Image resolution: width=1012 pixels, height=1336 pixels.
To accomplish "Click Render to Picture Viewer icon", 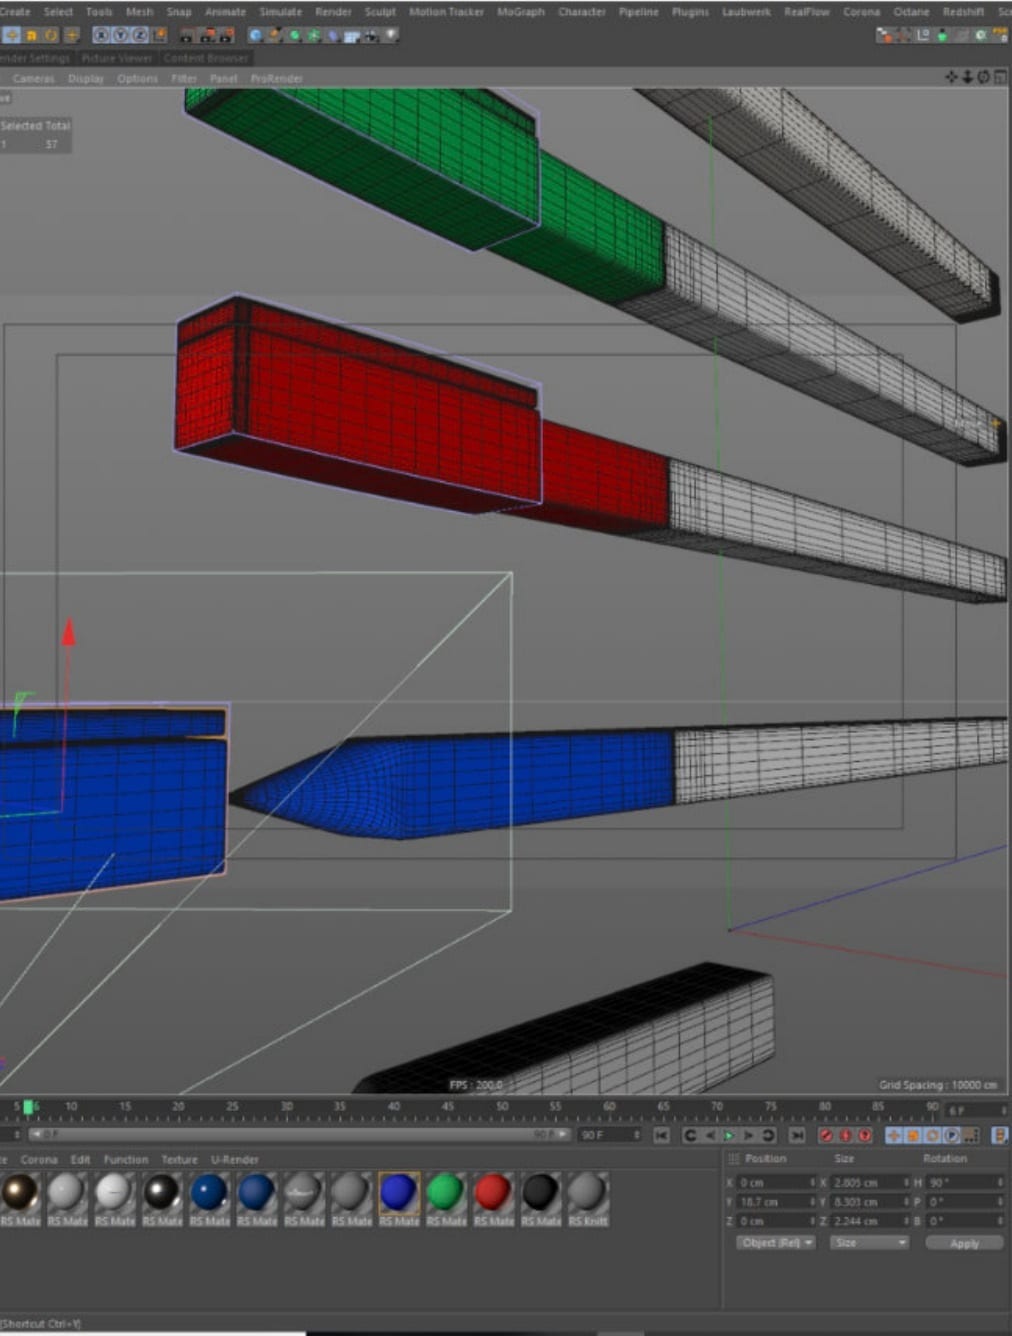I will tap(208, 35).
